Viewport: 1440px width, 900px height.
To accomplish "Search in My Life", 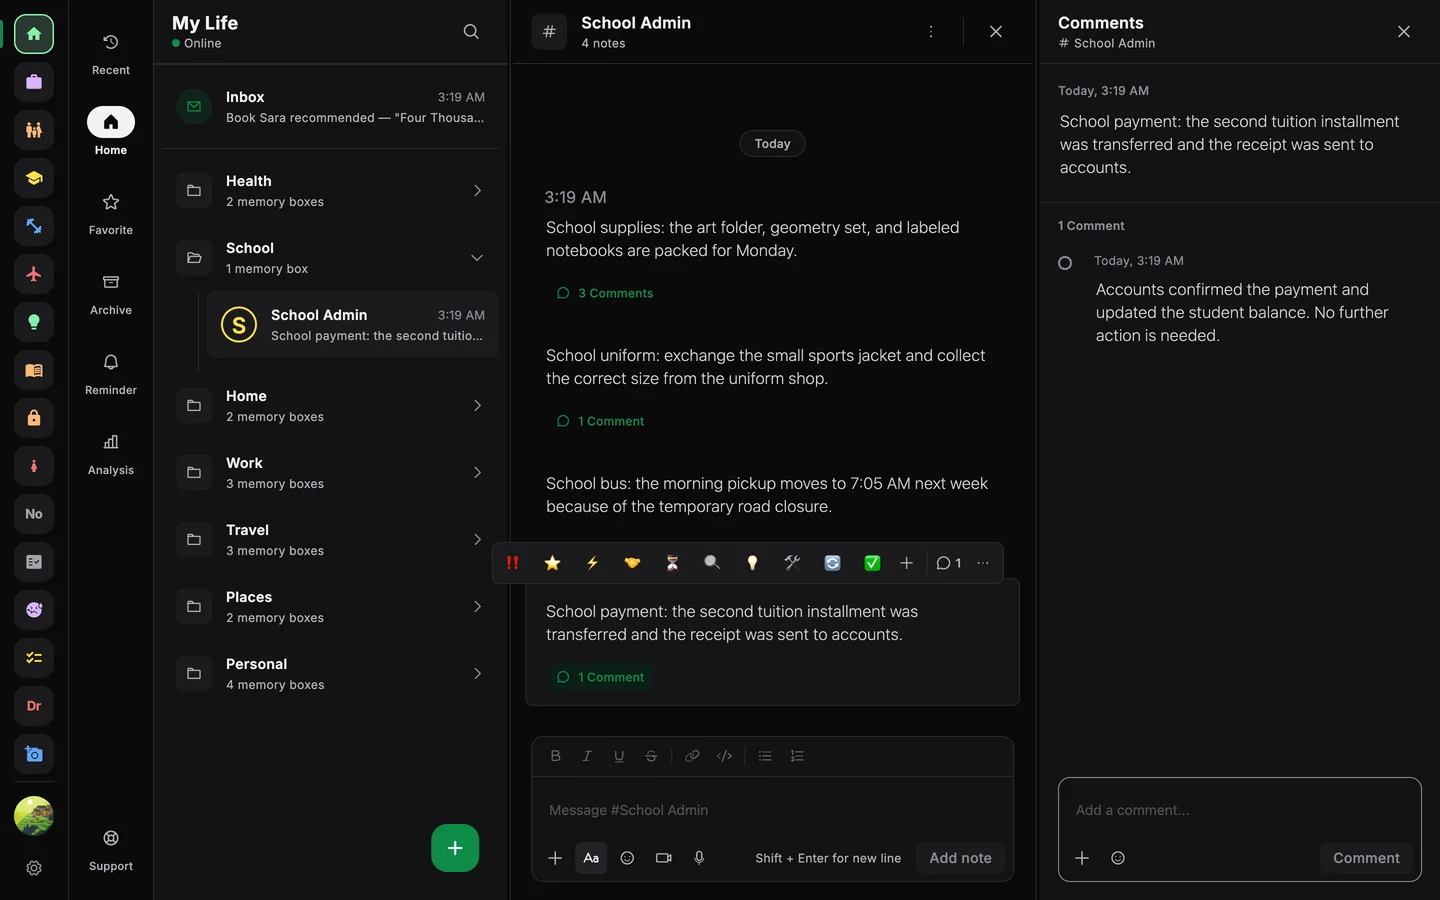I will (471, 32).
